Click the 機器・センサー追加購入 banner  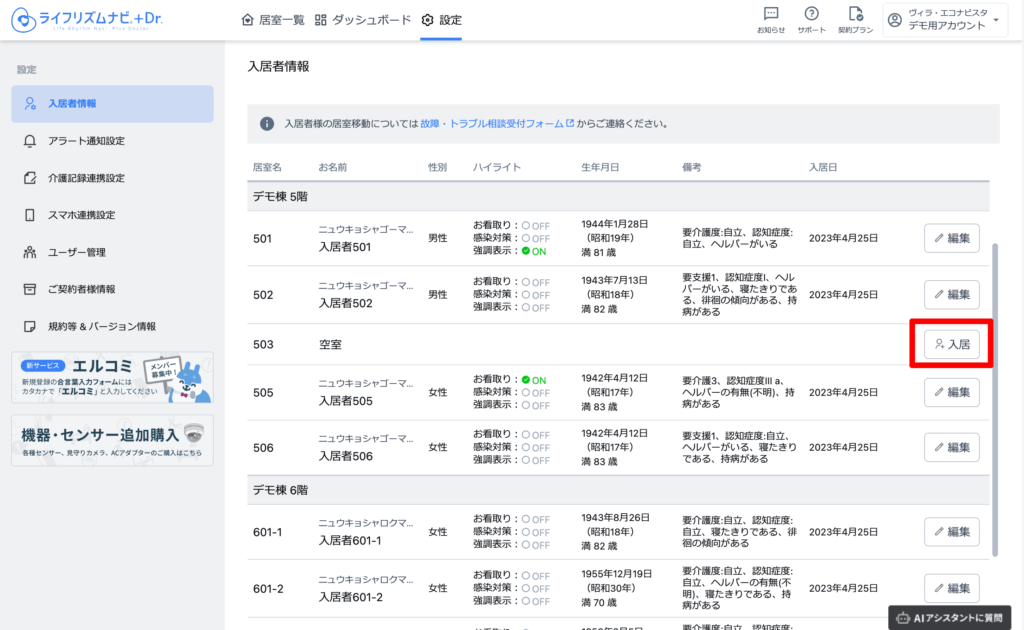tap(112, 440)
